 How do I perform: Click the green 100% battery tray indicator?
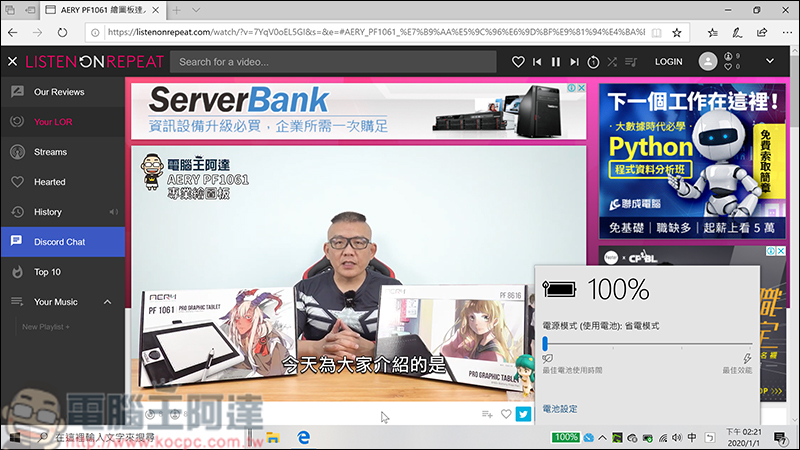(x=565, y=437)
